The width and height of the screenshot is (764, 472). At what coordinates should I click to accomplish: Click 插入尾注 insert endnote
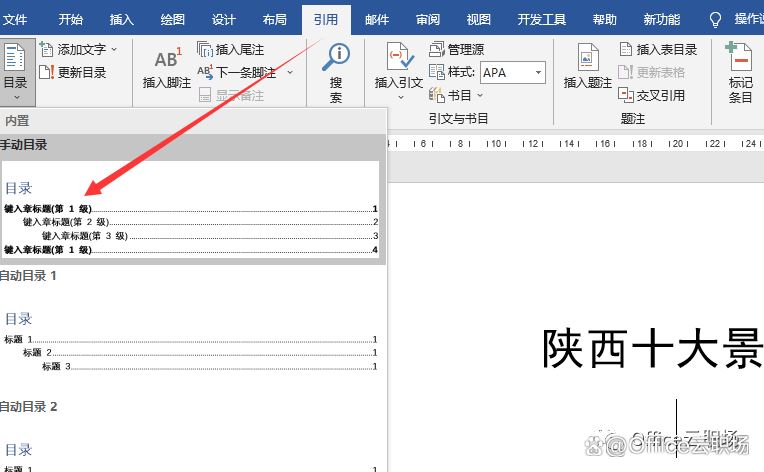(x=231, y=49)
